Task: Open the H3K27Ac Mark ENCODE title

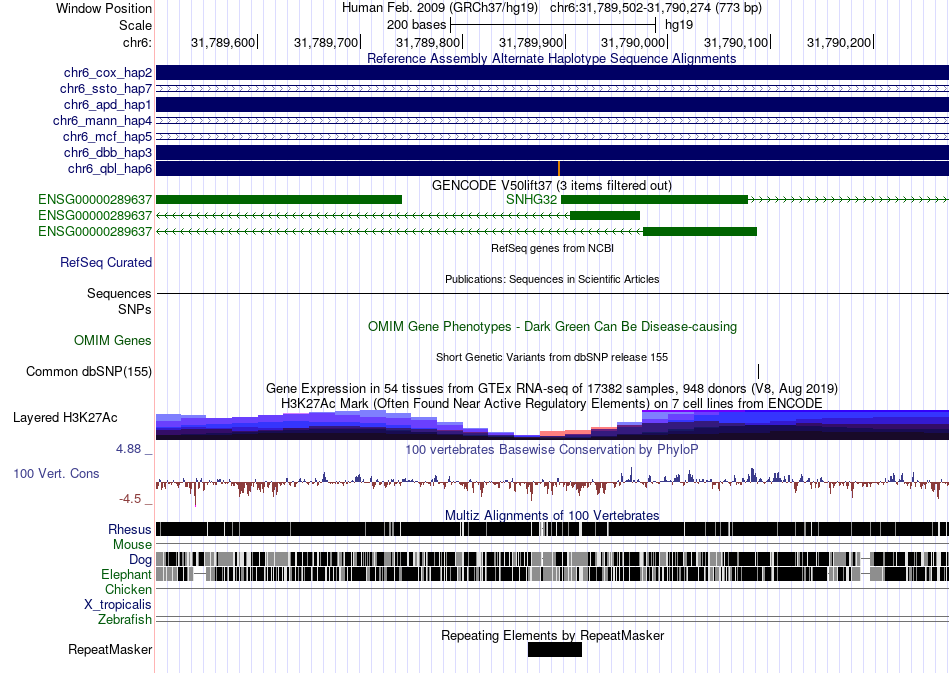Action: 552,403
